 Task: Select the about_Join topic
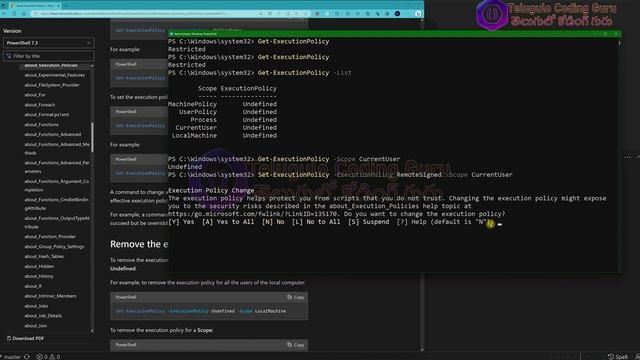[x=36, y=326]
